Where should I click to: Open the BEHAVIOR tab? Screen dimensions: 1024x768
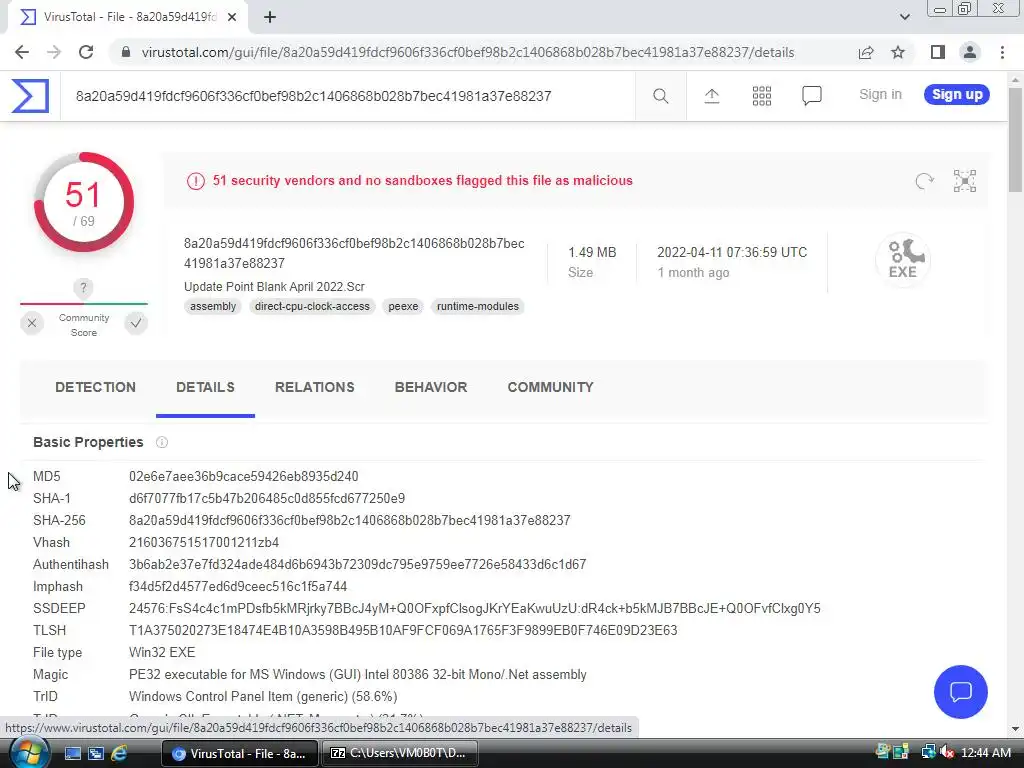pos(431,387)
